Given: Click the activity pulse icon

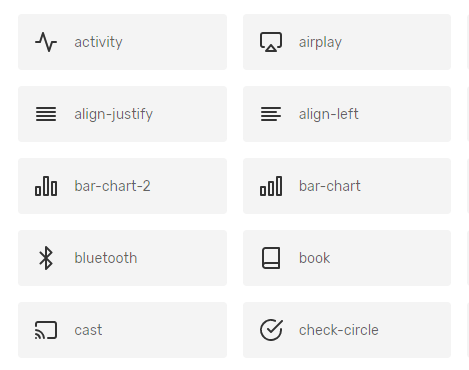Looking at the screenshot, I should 46,42.
